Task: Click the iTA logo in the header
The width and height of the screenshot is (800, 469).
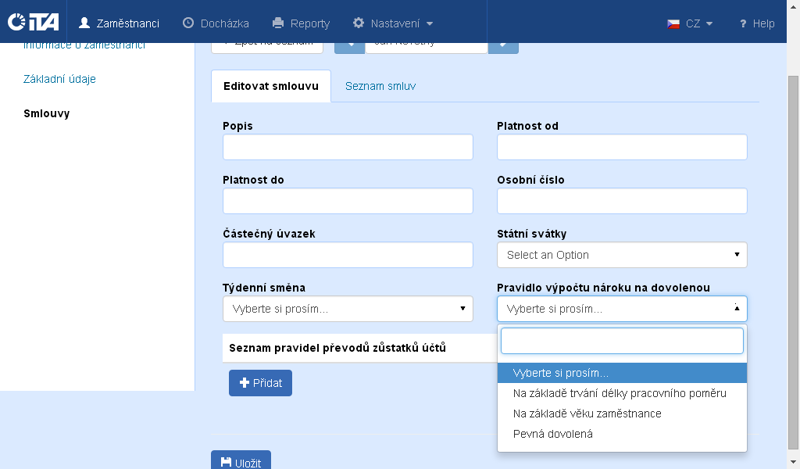Action: click(34, 22)
